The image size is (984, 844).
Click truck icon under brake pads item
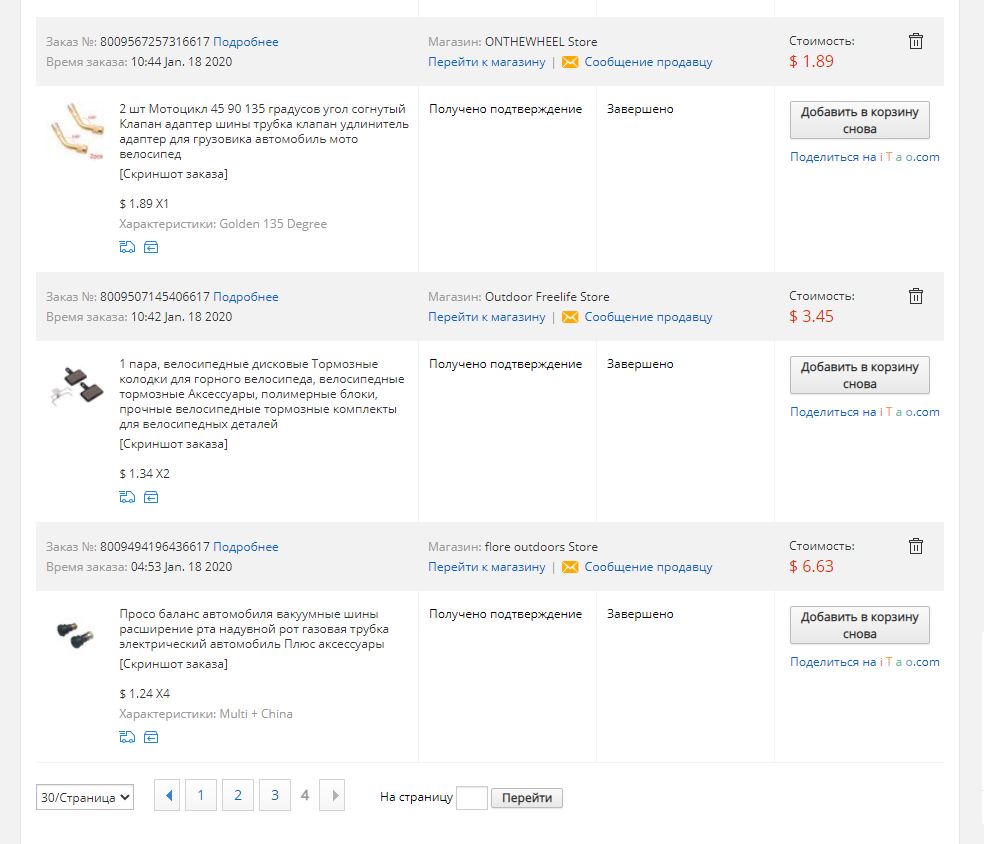[x=127, y=497]
